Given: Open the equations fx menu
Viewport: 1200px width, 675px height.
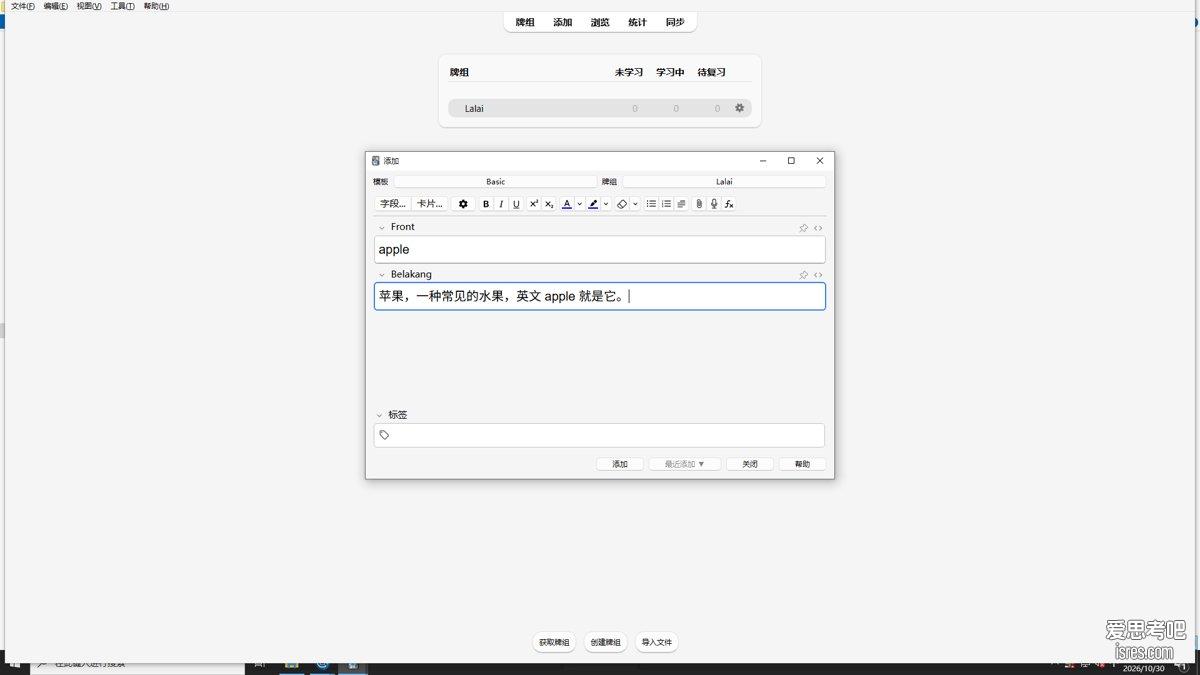Looking at the screenshot, I should click(x=729, y=204).
